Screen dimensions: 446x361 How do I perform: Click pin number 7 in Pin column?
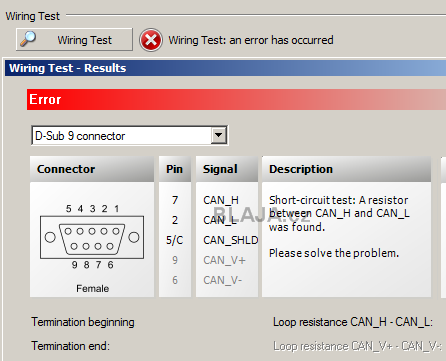tap(175, 200)
